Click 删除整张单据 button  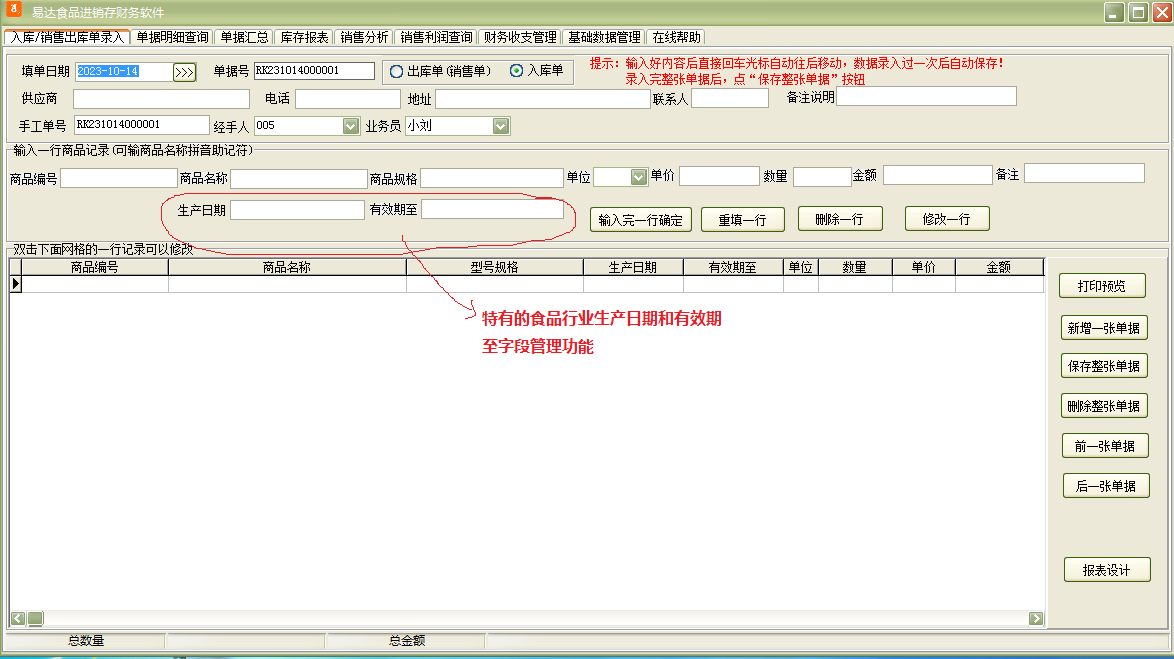pos(1104,407)
